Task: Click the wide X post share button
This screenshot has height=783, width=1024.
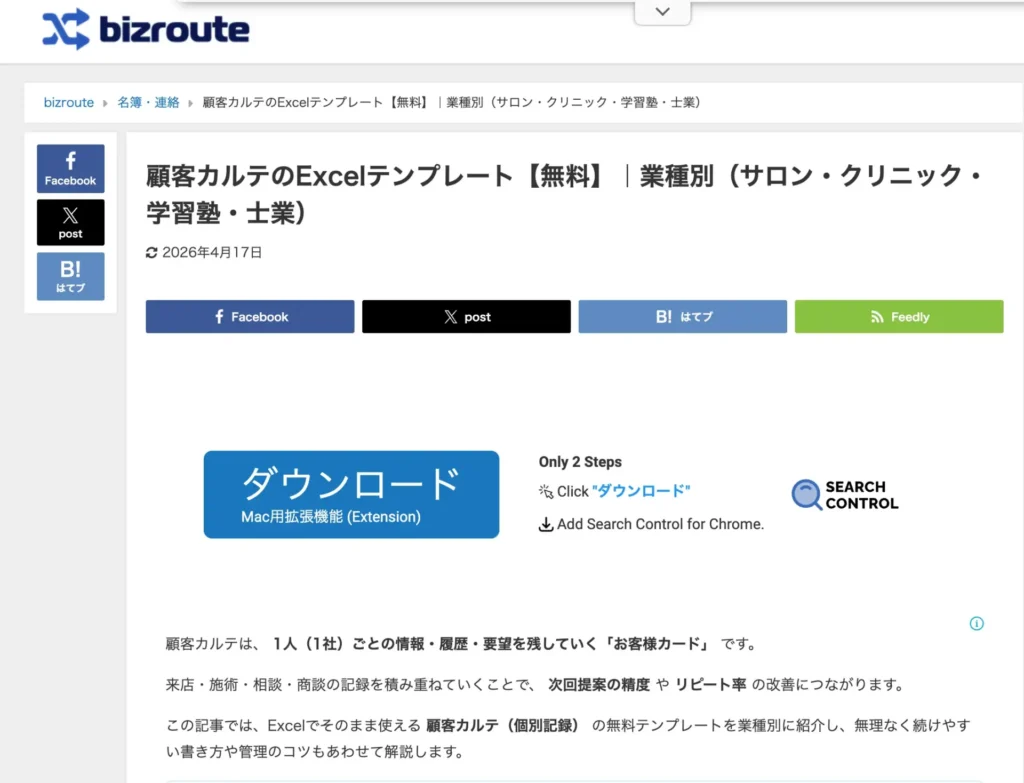Action: click(466, 317)
